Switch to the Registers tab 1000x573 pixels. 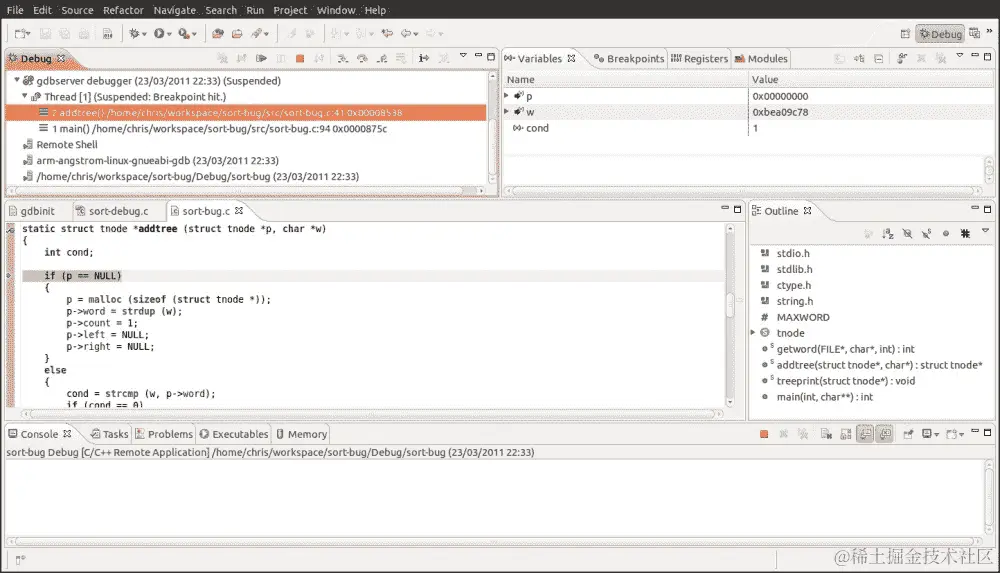click(x=699, y=58)
